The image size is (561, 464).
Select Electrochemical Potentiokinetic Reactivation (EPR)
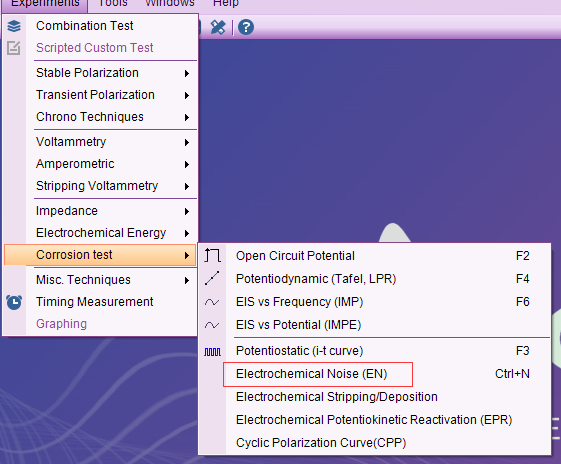[x=374, y=420]
